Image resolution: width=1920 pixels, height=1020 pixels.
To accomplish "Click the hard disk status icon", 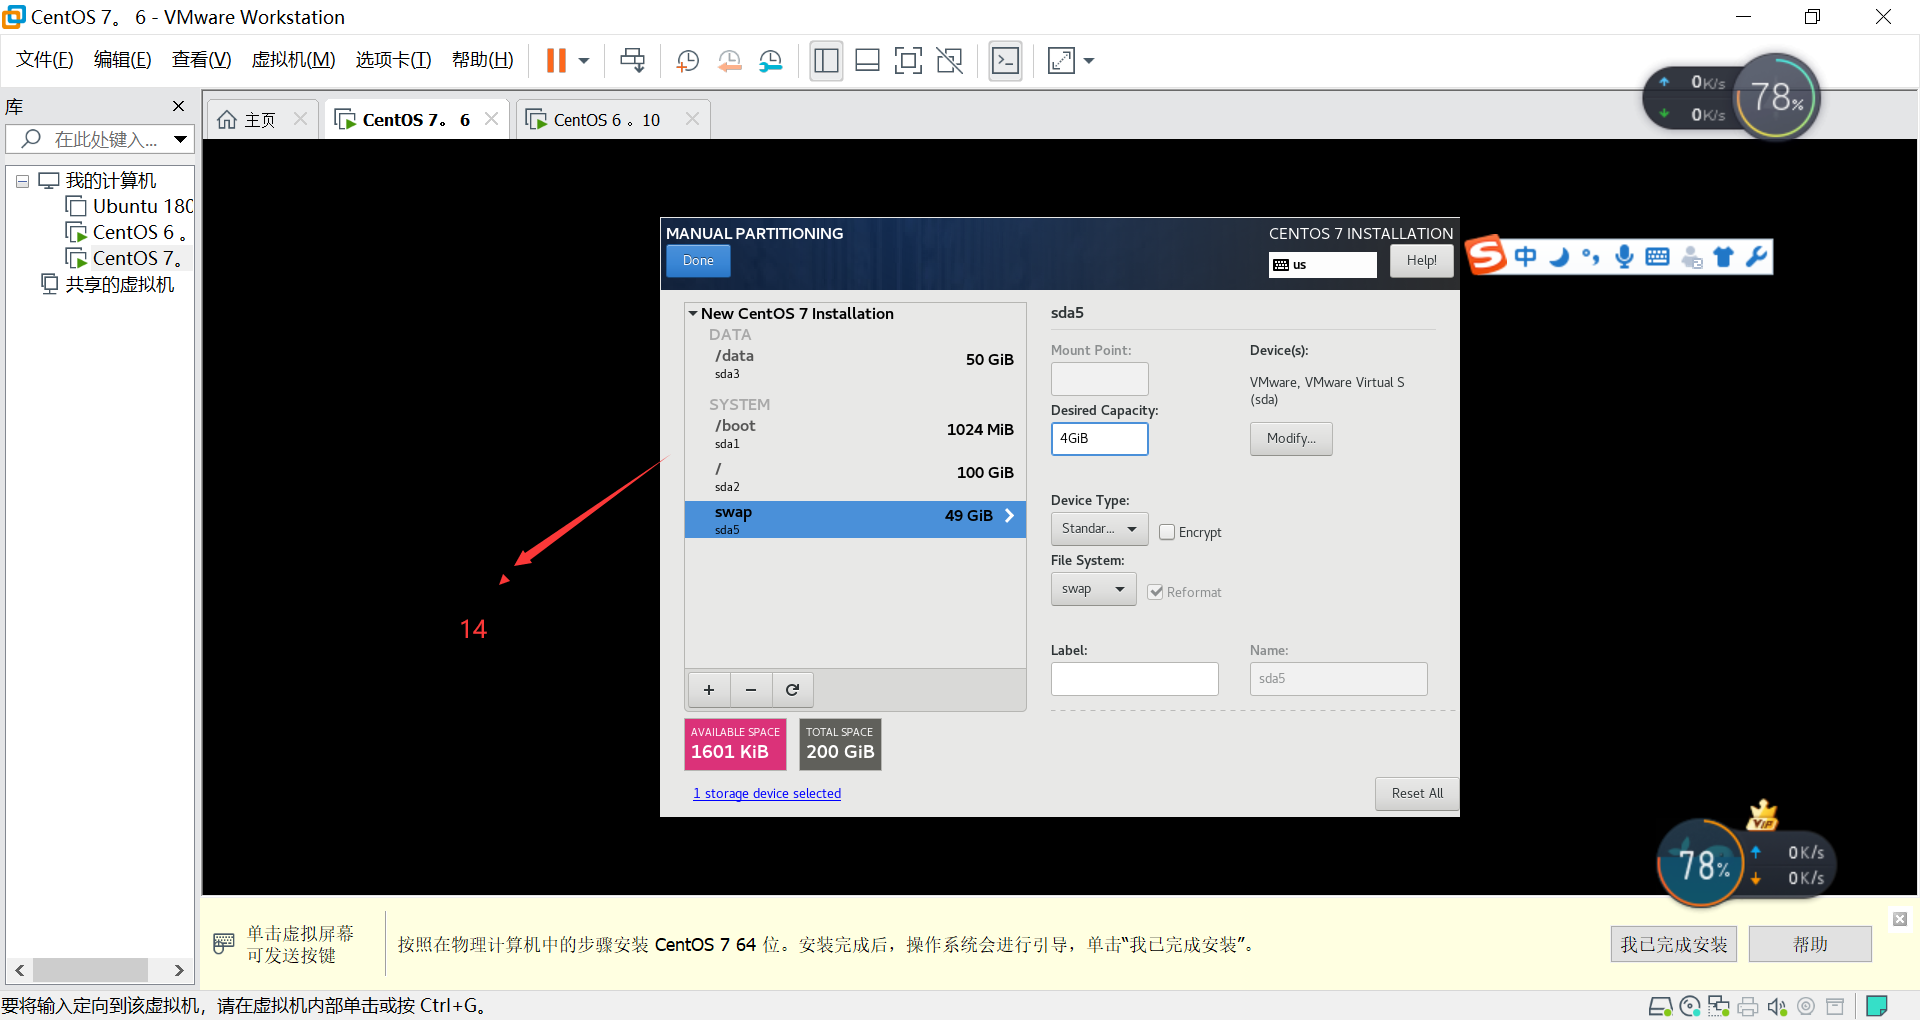I will (x=1660, y=1006).
